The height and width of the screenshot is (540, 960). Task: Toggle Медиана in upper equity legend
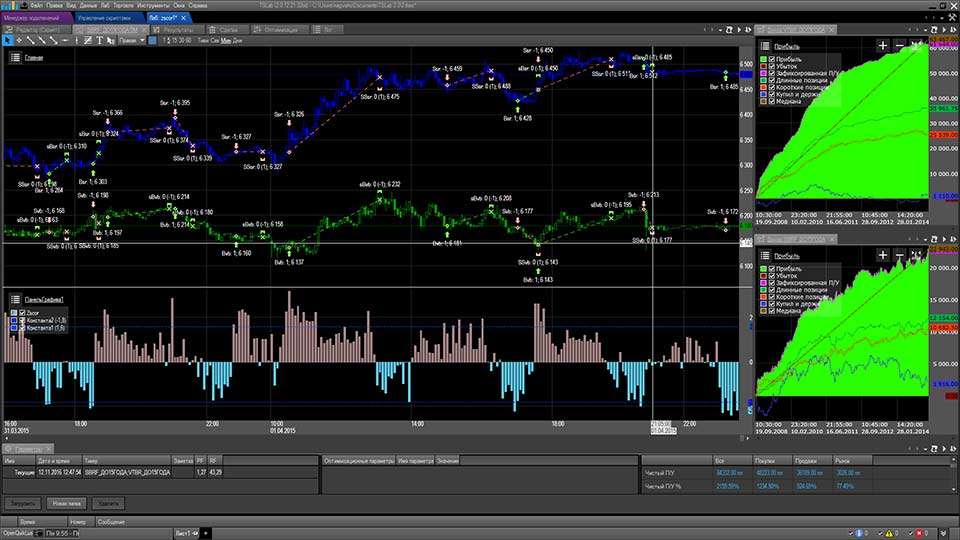coord(771,102)
